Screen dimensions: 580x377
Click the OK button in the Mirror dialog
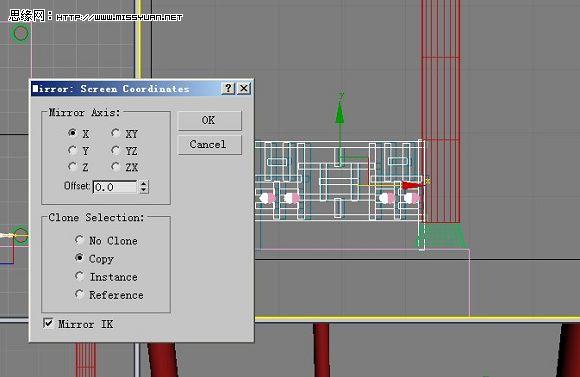pos(209,121)
